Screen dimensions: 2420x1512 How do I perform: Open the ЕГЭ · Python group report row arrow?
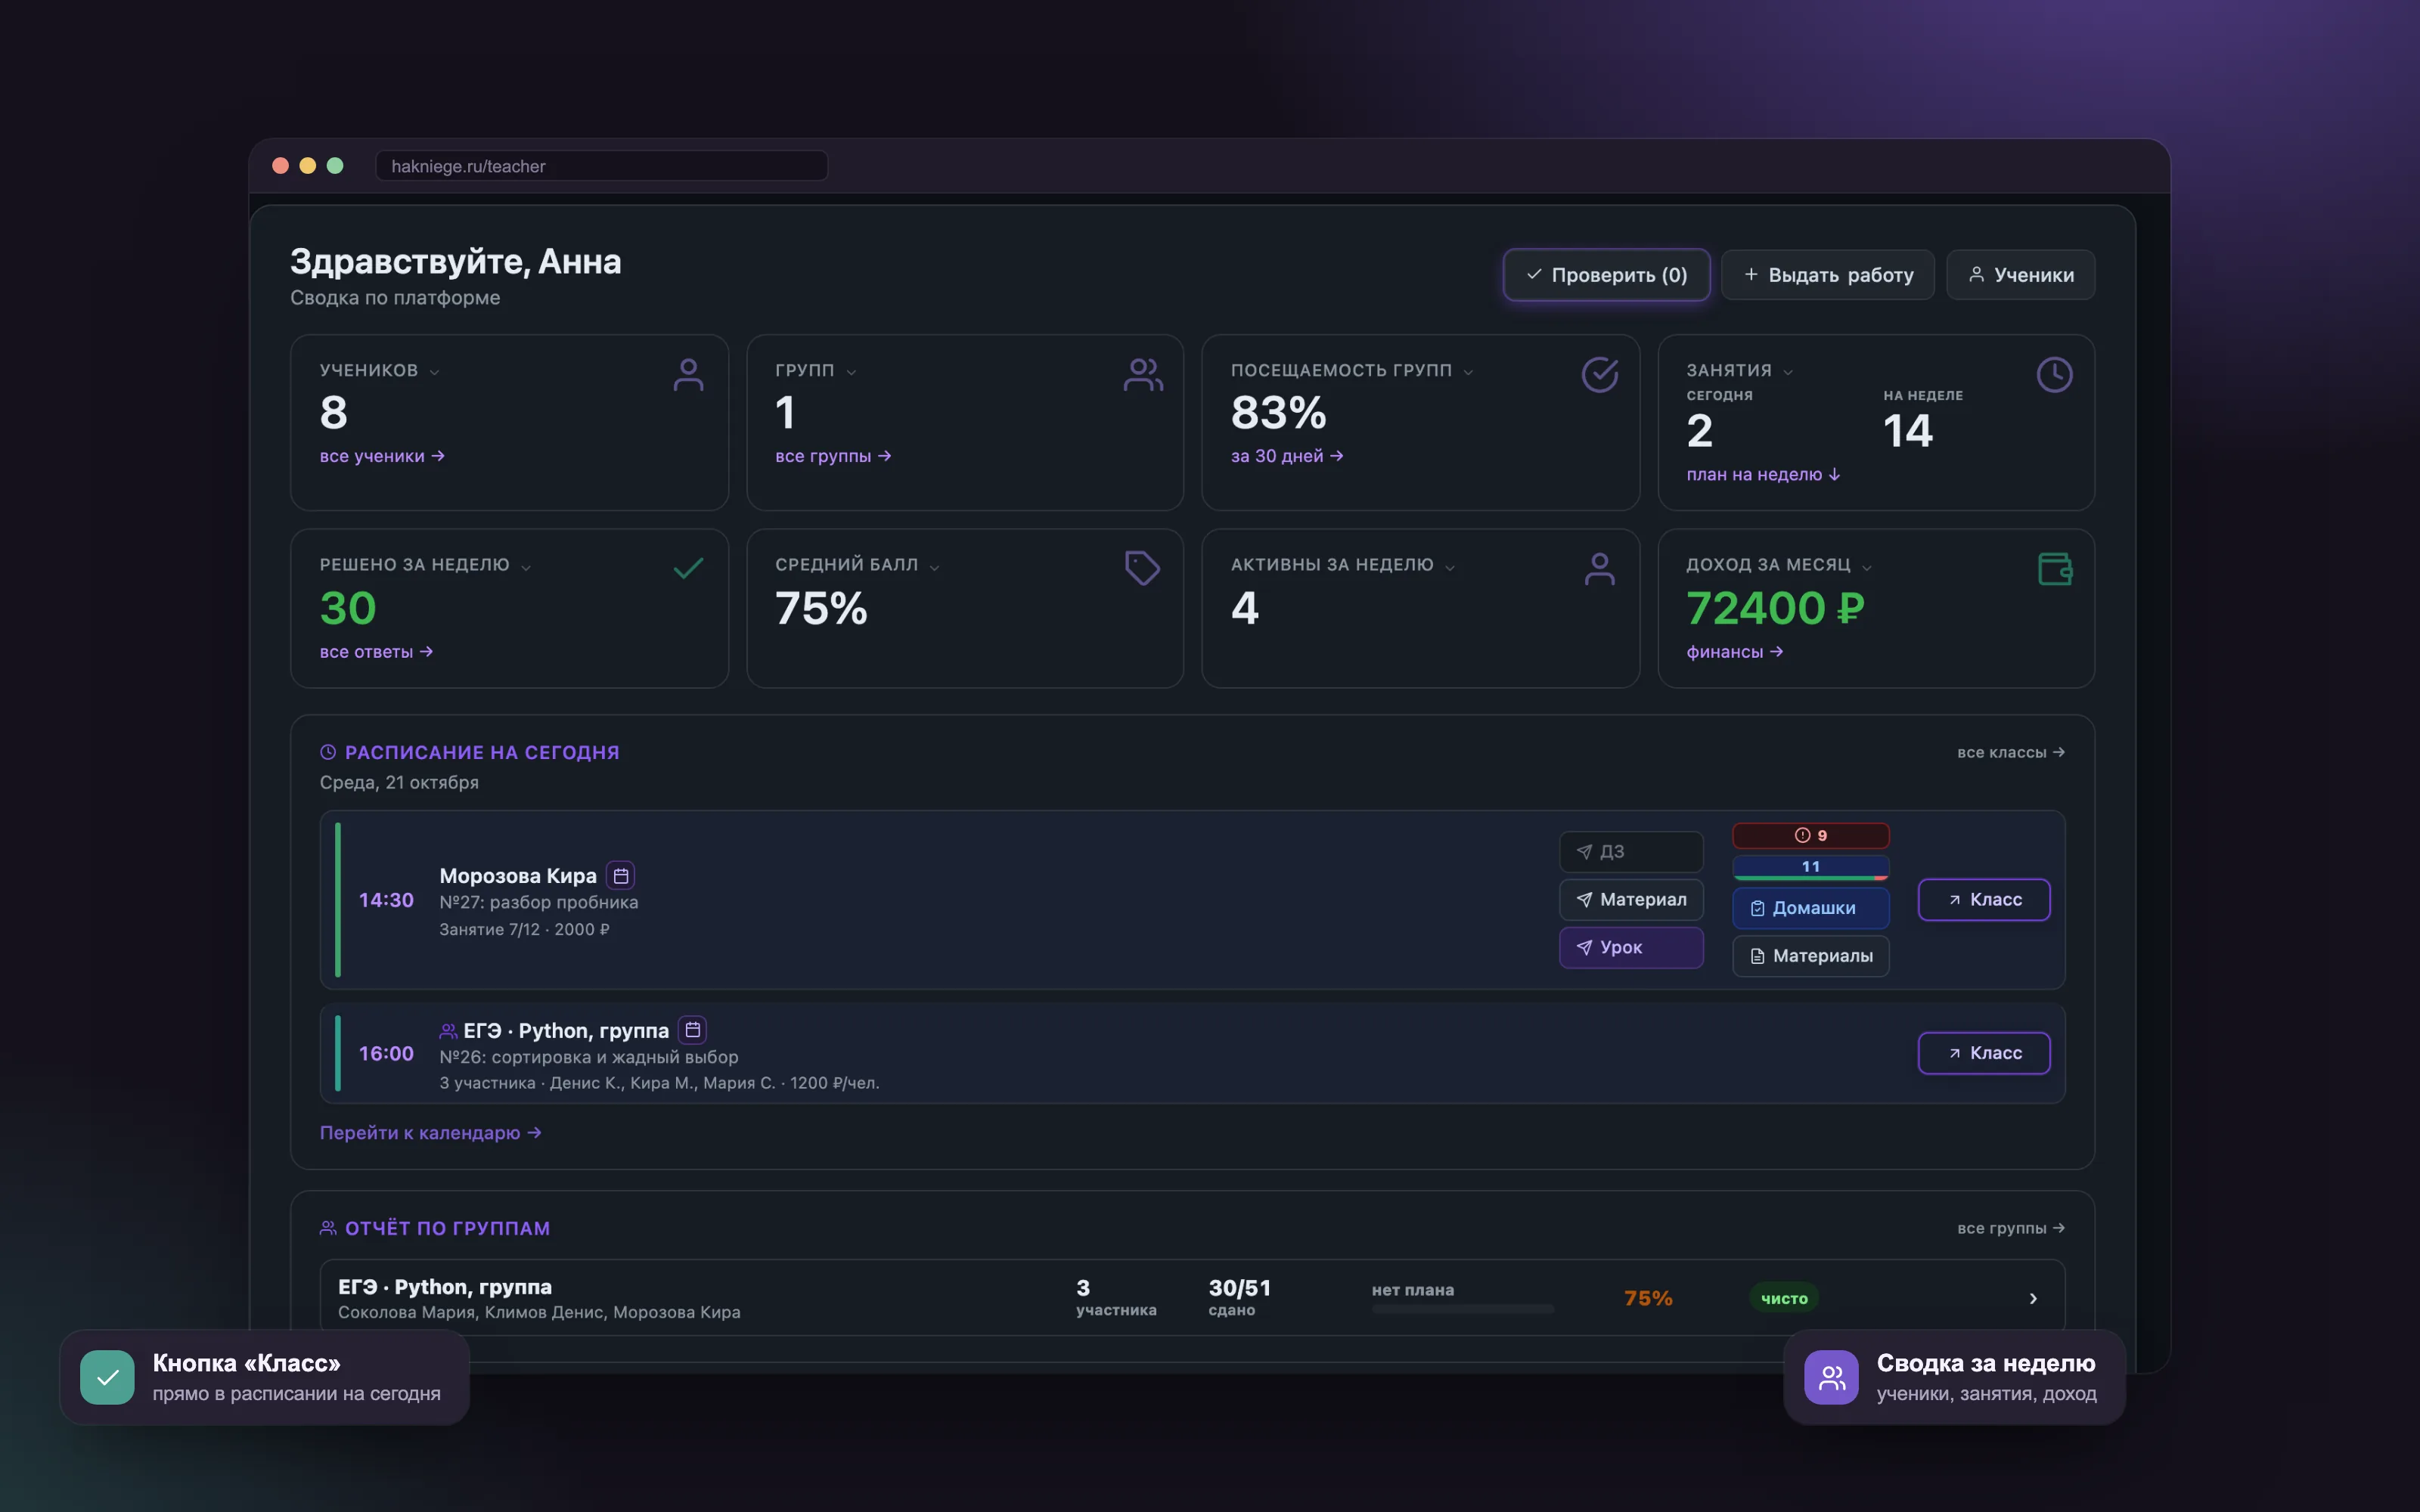2033,1298
